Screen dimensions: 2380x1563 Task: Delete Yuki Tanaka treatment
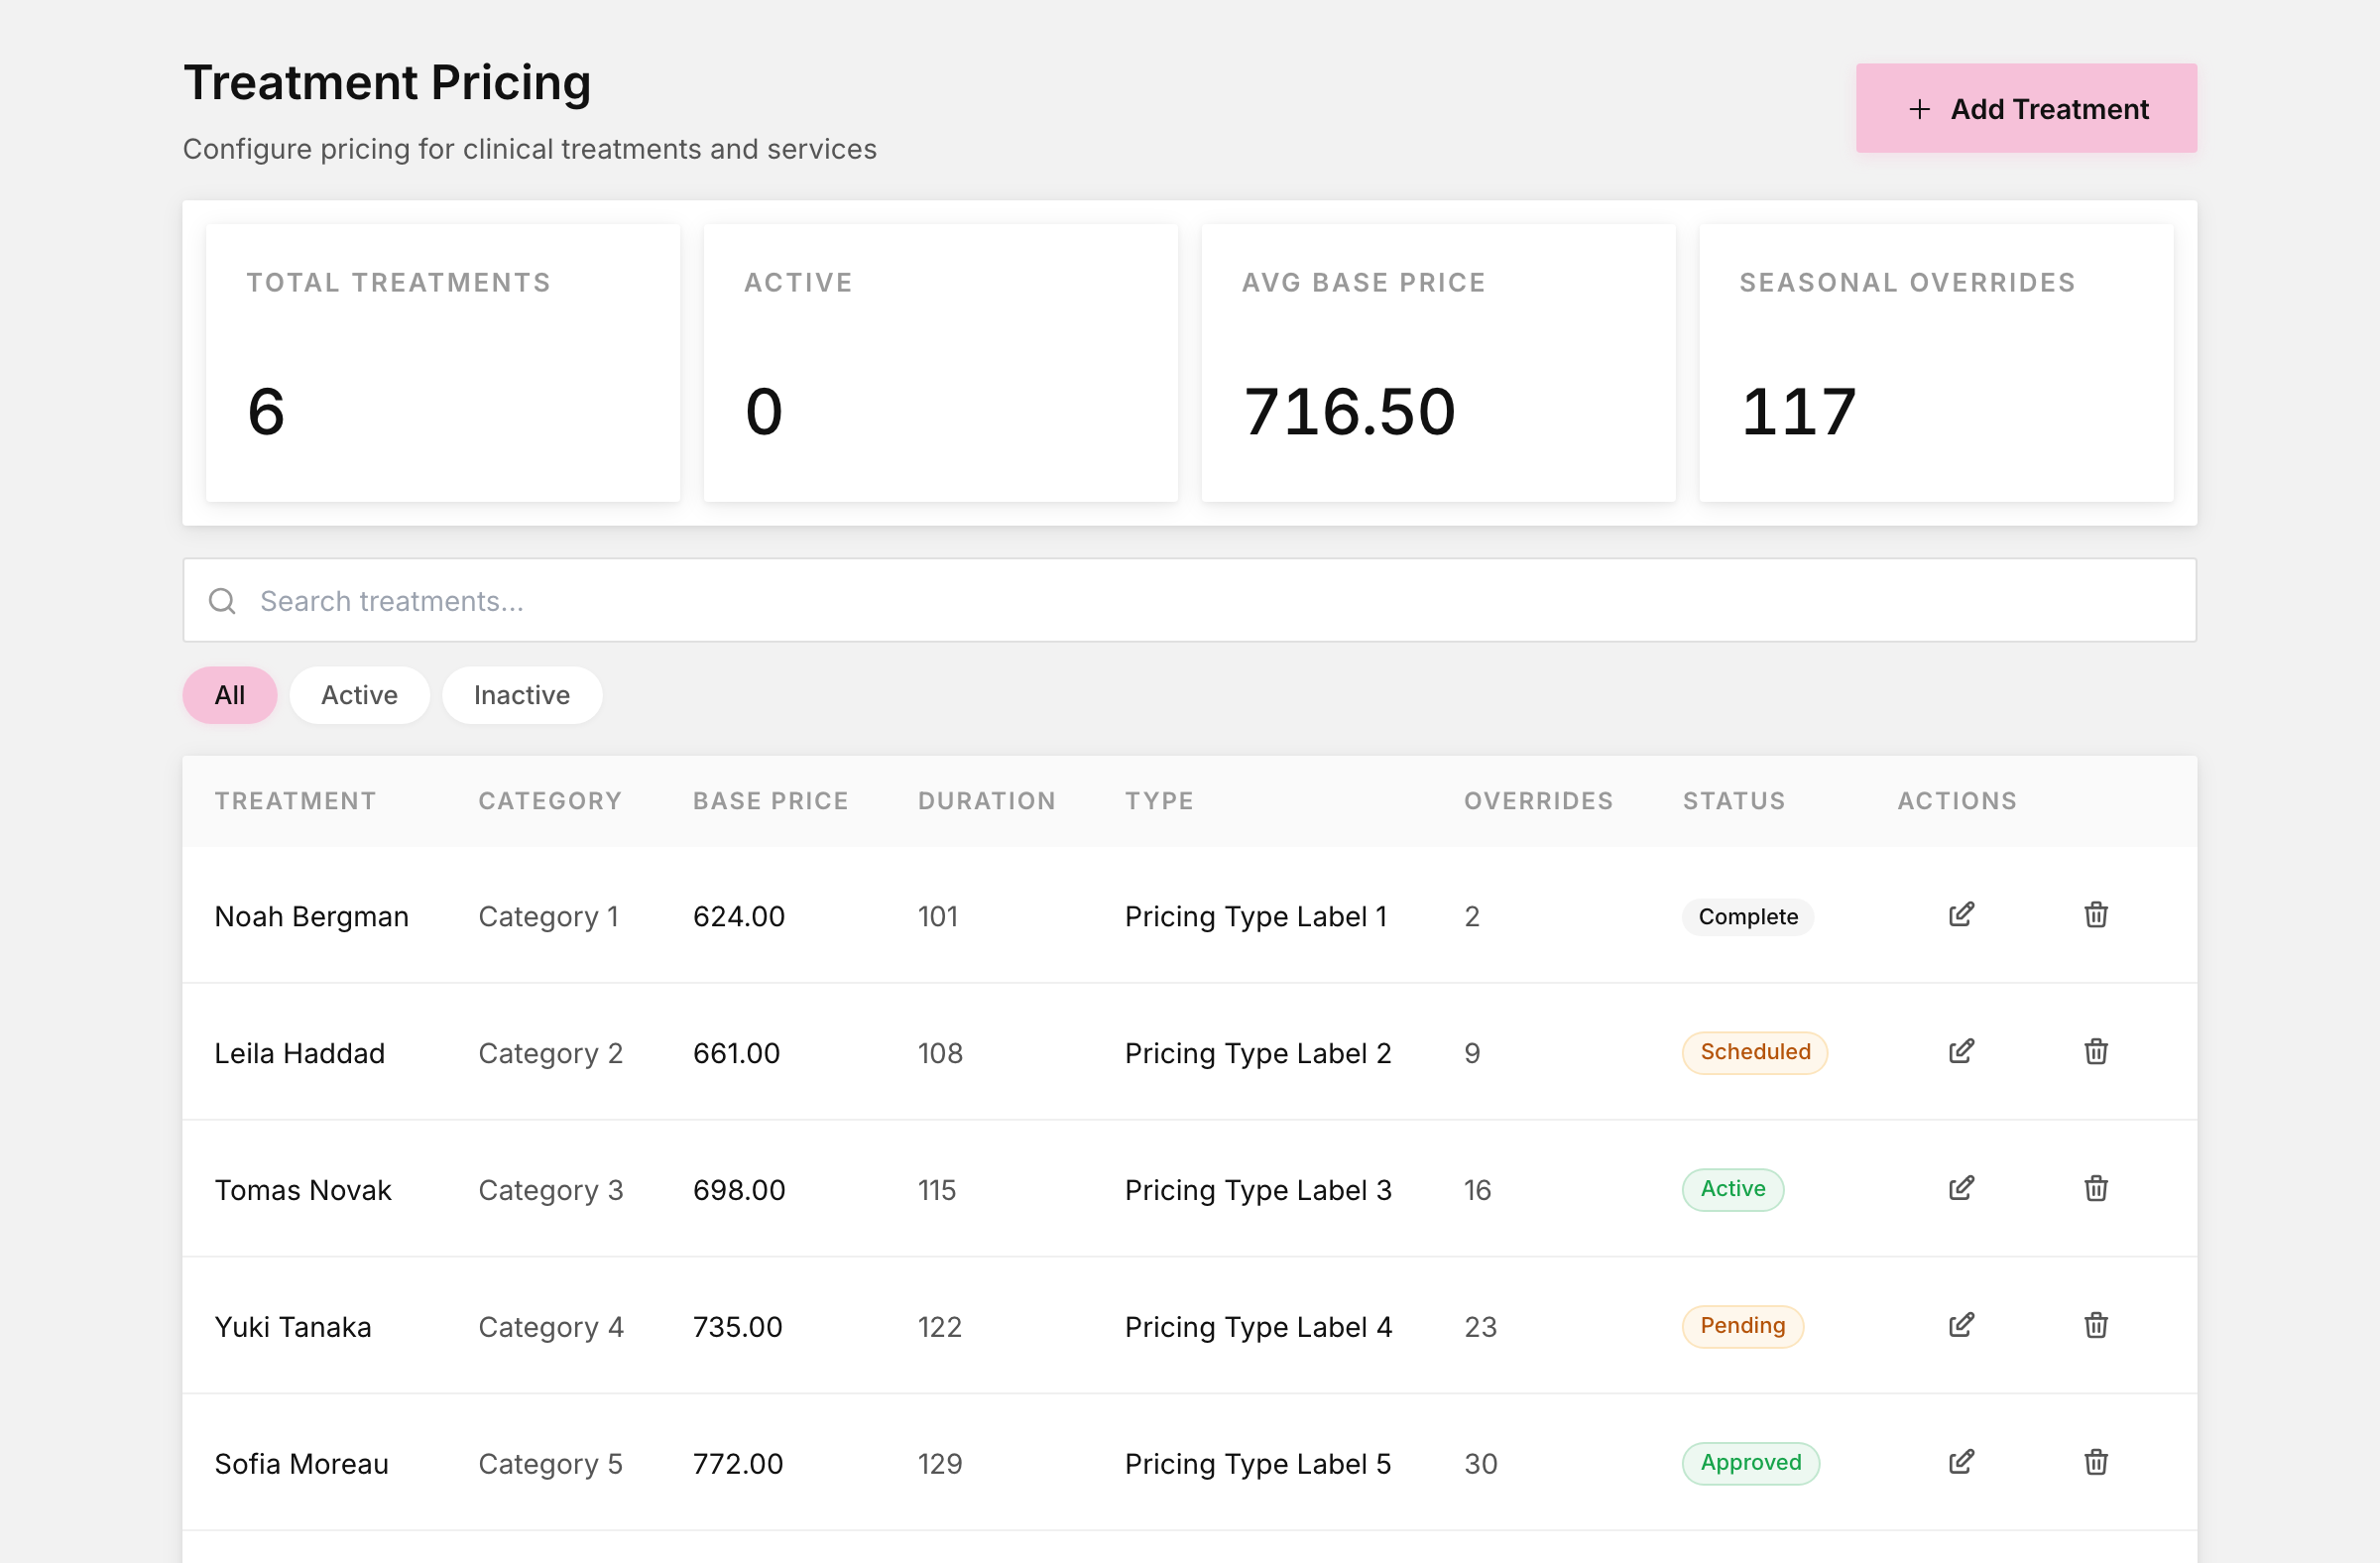[2096, 1326]
